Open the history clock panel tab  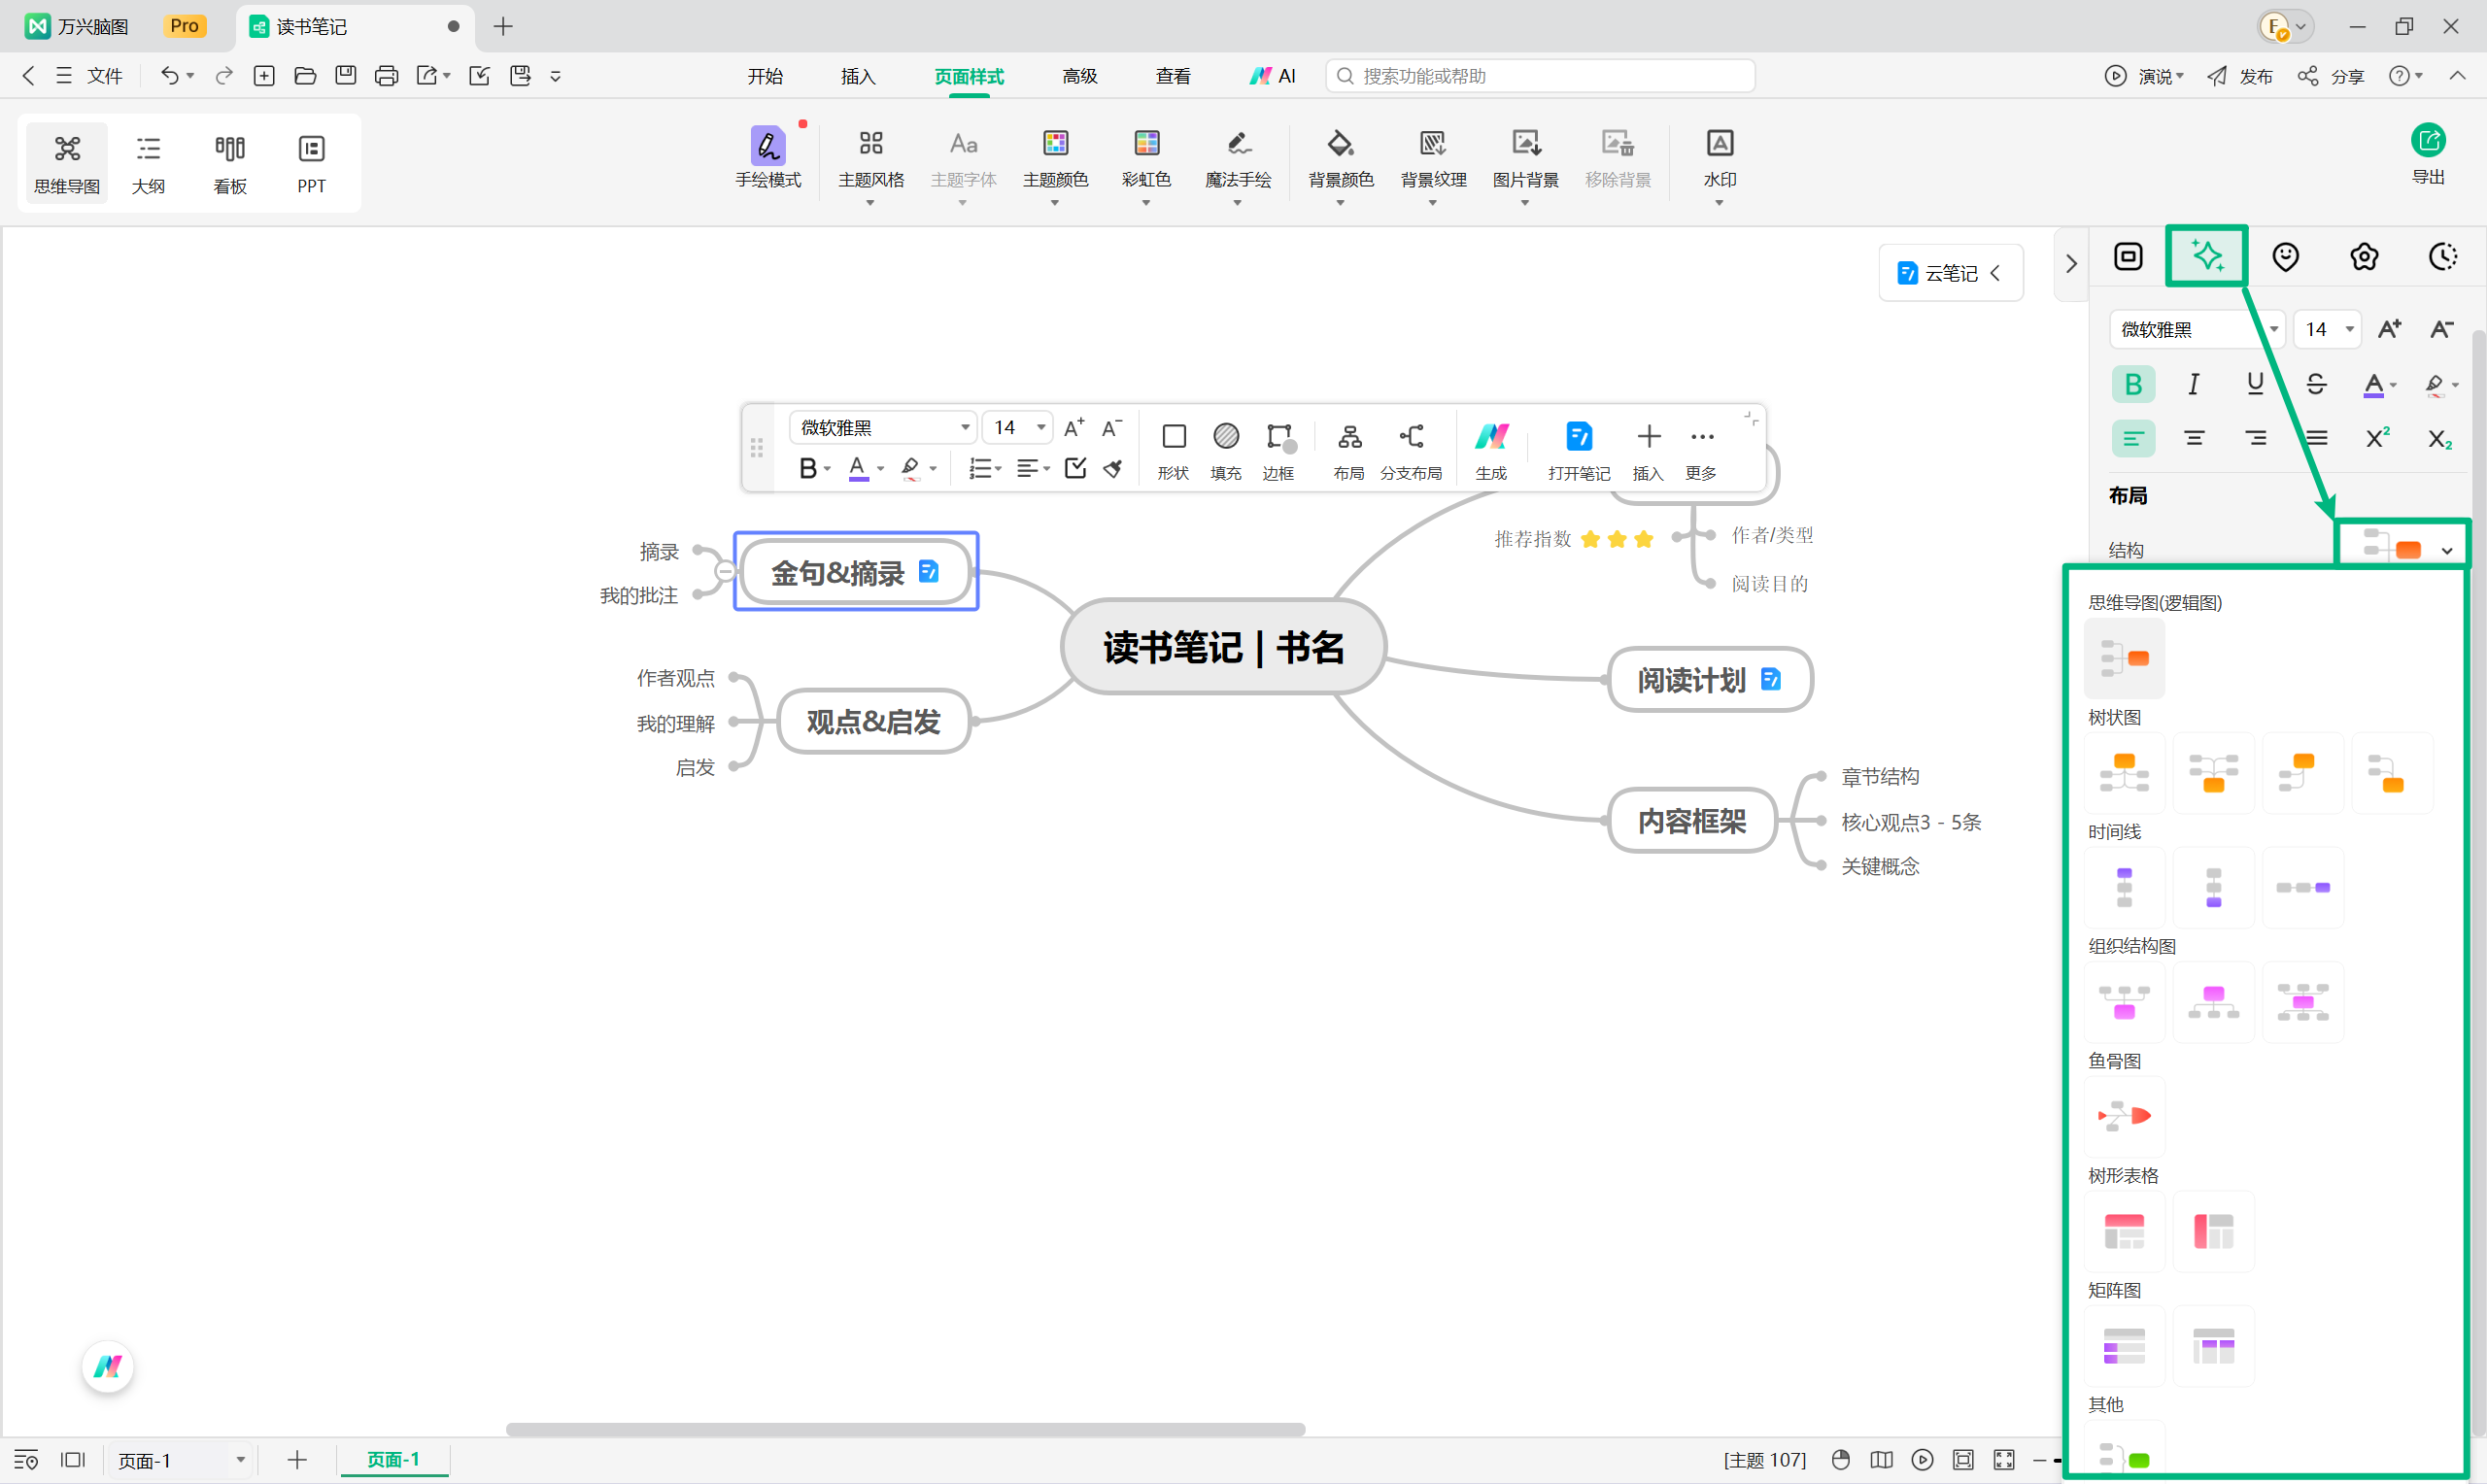[2443, 257]
